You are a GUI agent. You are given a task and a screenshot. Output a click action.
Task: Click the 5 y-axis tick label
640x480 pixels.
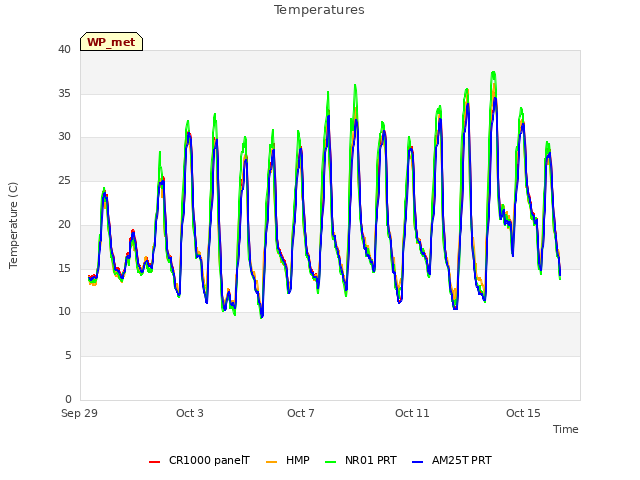click(68, 356)
